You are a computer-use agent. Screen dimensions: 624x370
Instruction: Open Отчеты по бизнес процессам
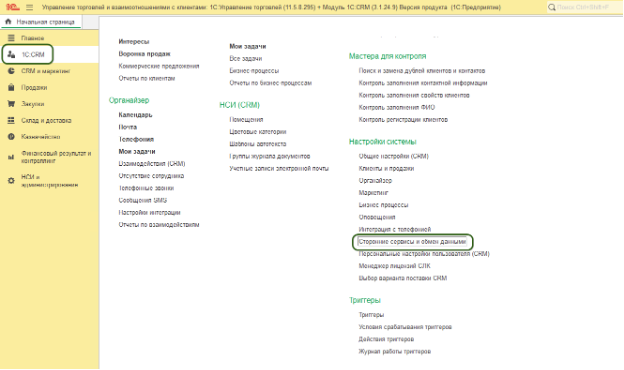click(x=271, y=83)
